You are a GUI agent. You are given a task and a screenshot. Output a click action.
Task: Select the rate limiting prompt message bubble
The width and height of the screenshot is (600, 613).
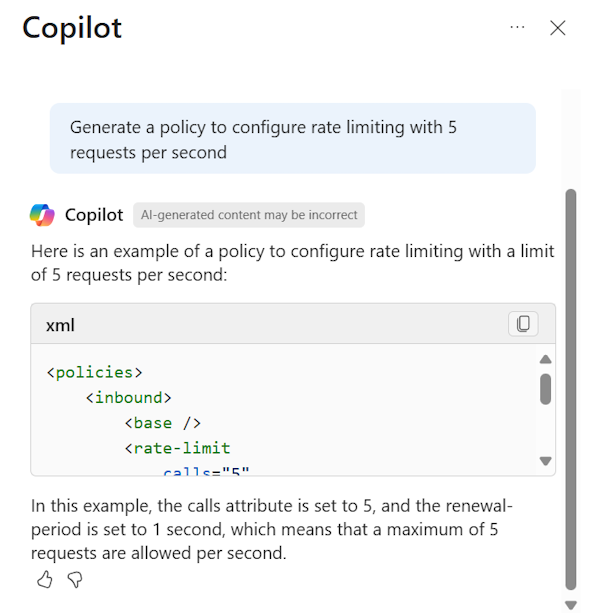(x=292, y=139)
